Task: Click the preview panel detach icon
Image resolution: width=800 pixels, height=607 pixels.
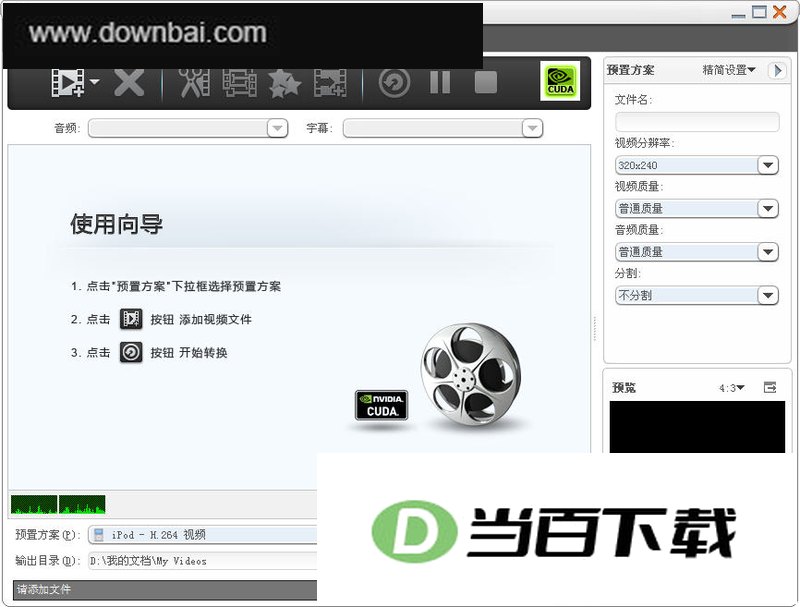Action: click(770, 388)
